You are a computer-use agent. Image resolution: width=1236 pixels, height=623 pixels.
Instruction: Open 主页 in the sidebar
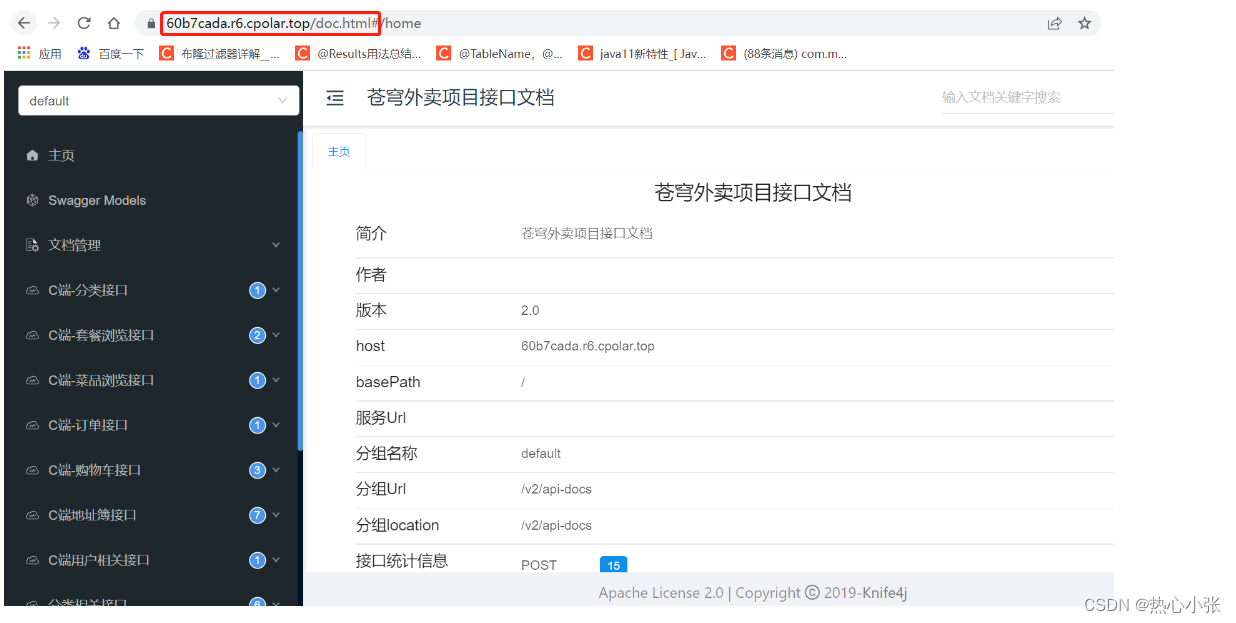tap(151, 155)
